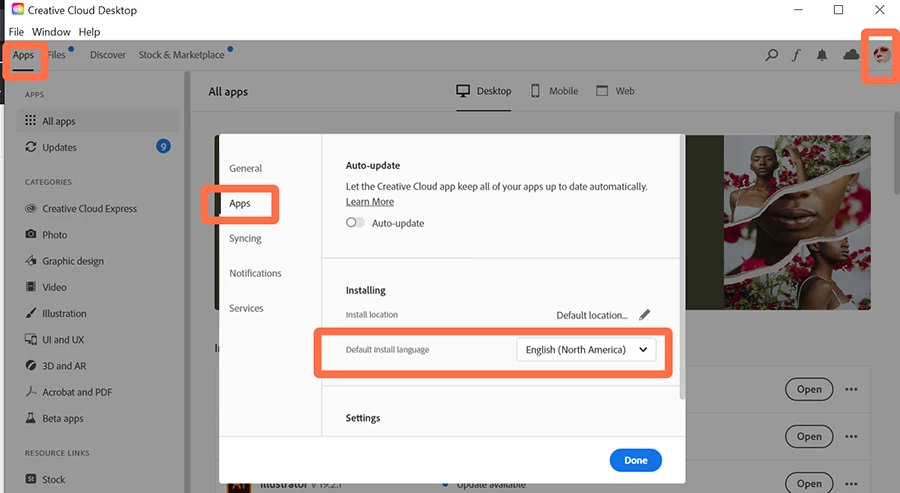Open Syncing preferences section

[x=245, y=238]
